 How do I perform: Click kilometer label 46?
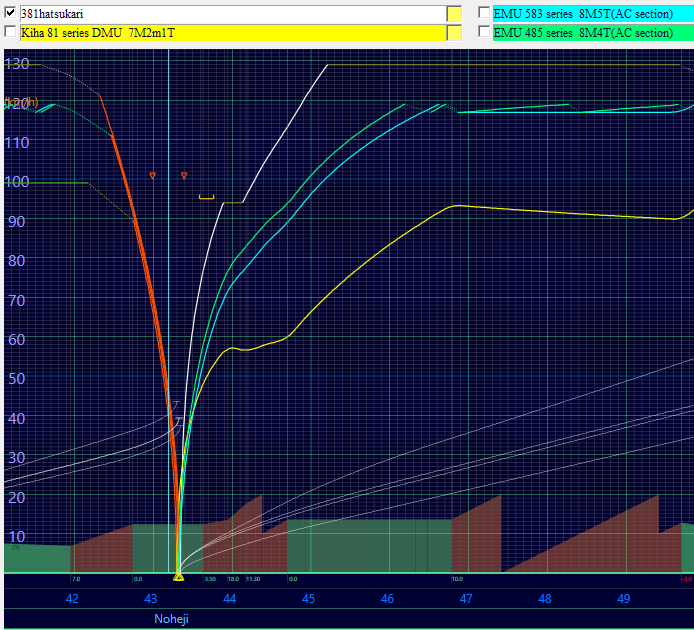click(387, 599)
